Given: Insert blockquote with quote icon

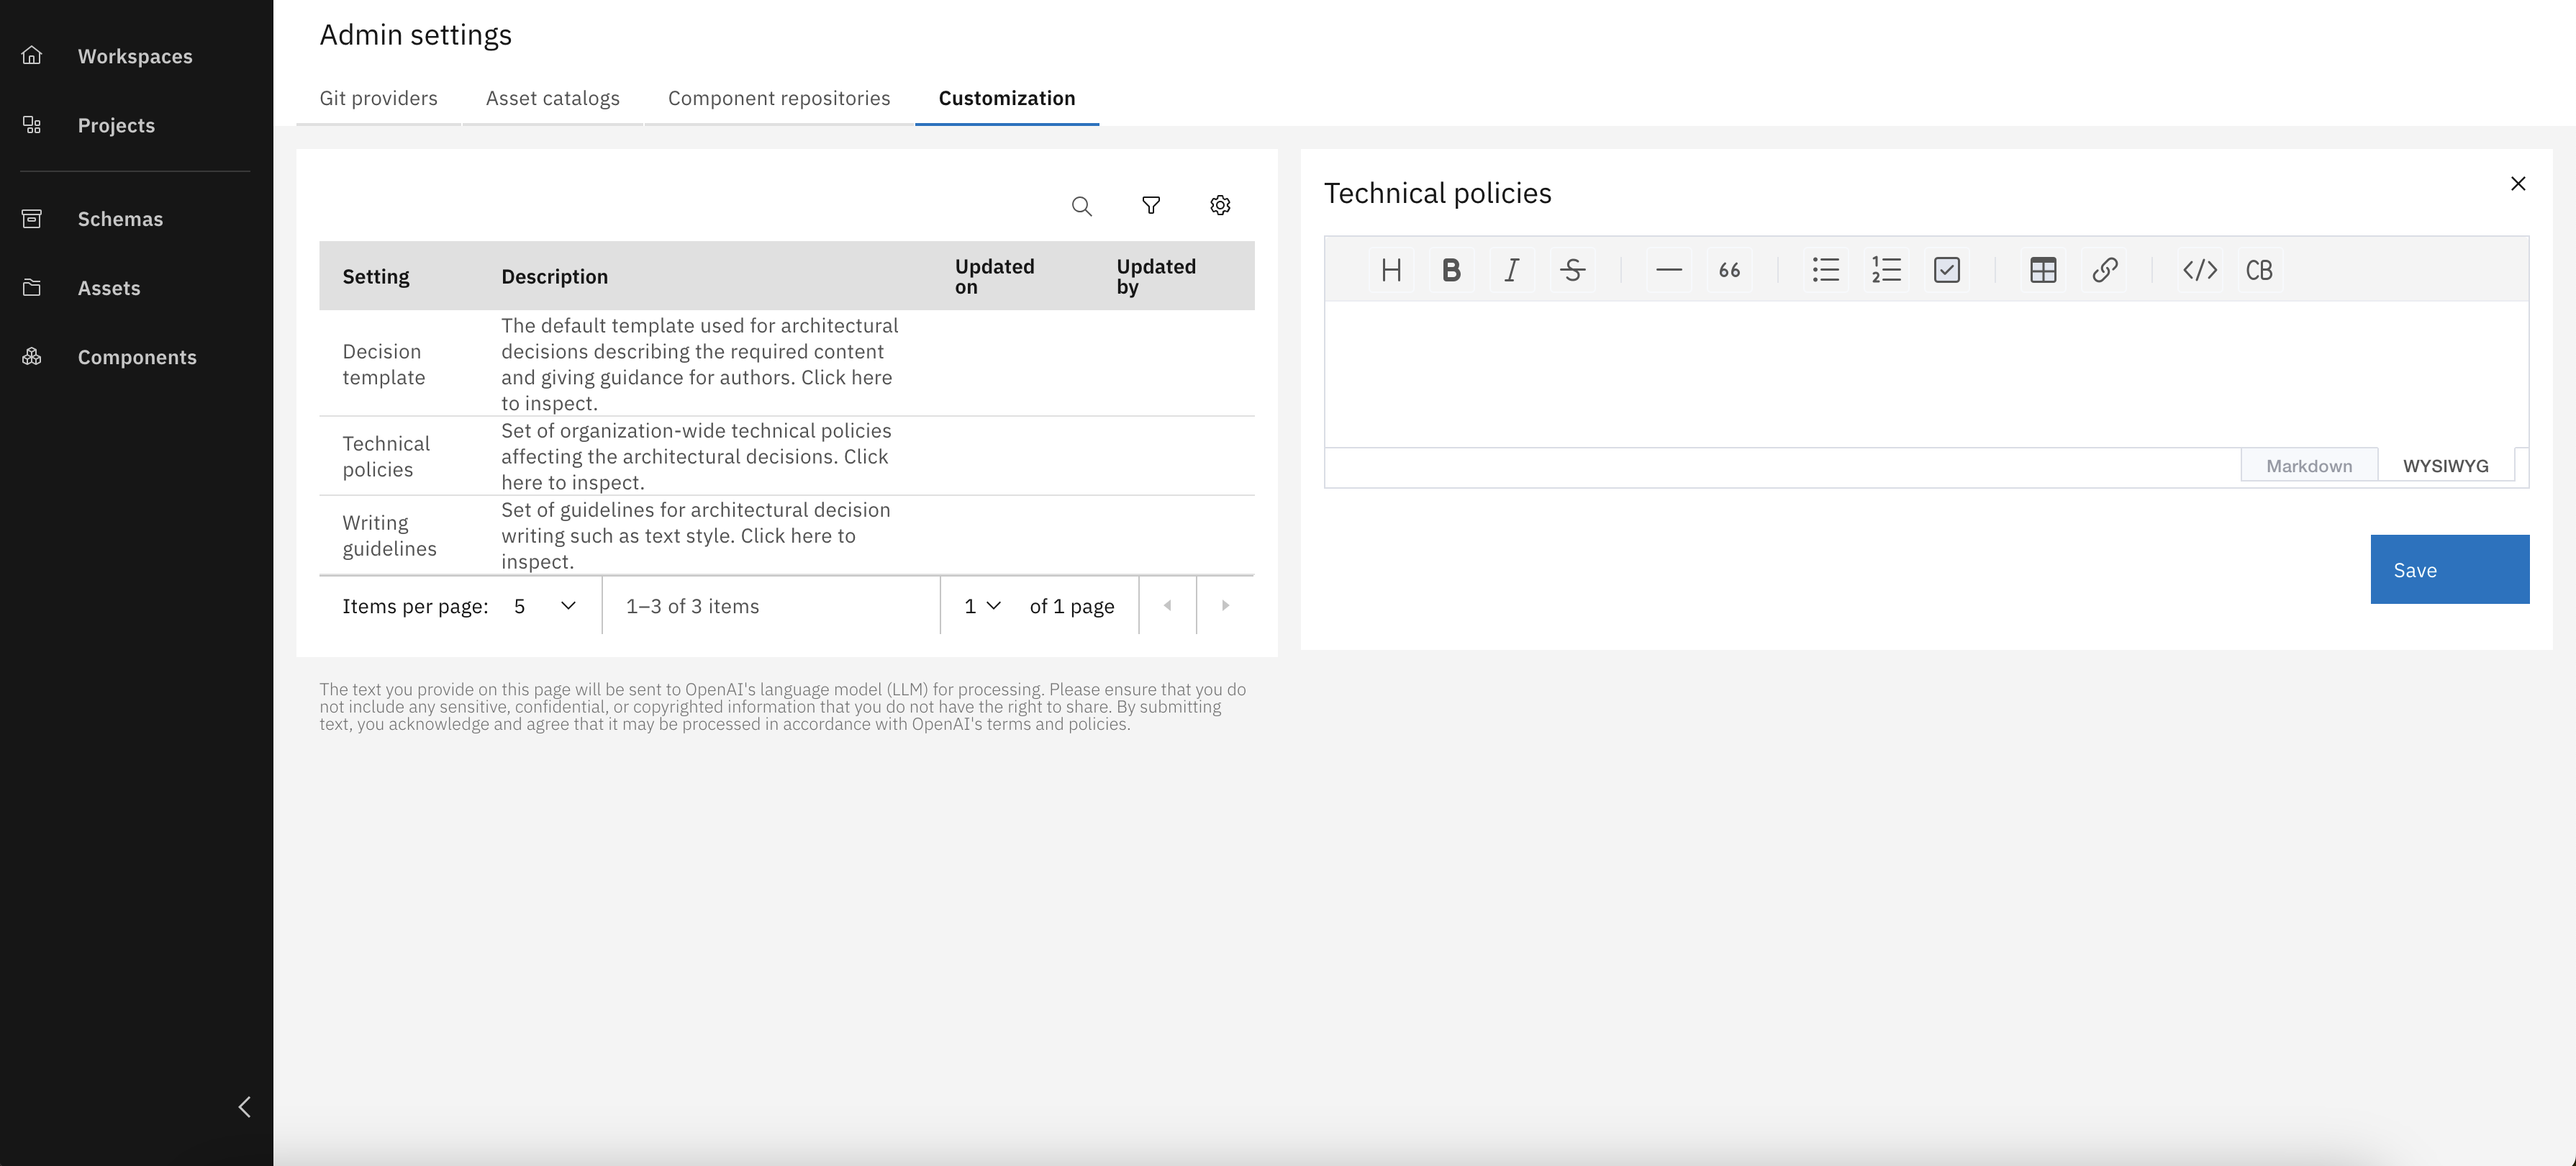Looking at the screenshot, I should [1729, 270].
